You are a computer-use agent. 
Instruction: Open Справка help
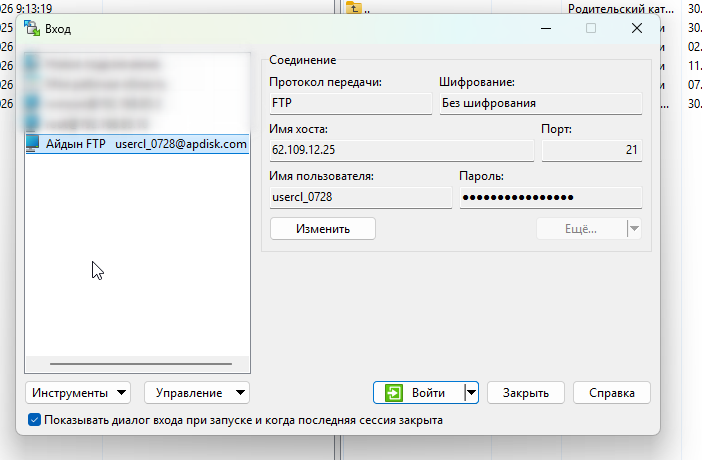click(612, 393)
